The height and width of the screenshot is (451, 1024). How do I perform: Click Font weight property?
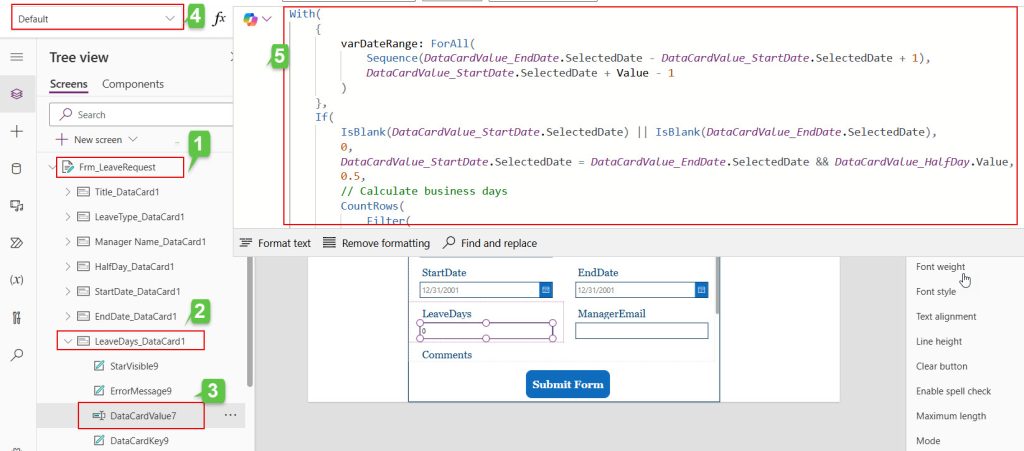pyautogui.click(x=940, y=267)
